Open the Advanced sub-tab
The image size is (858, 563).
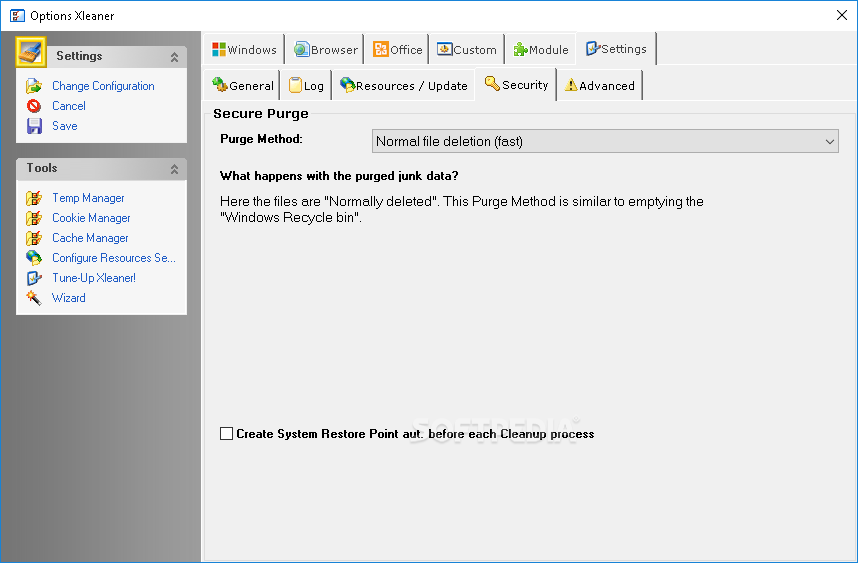coord(600,86)
